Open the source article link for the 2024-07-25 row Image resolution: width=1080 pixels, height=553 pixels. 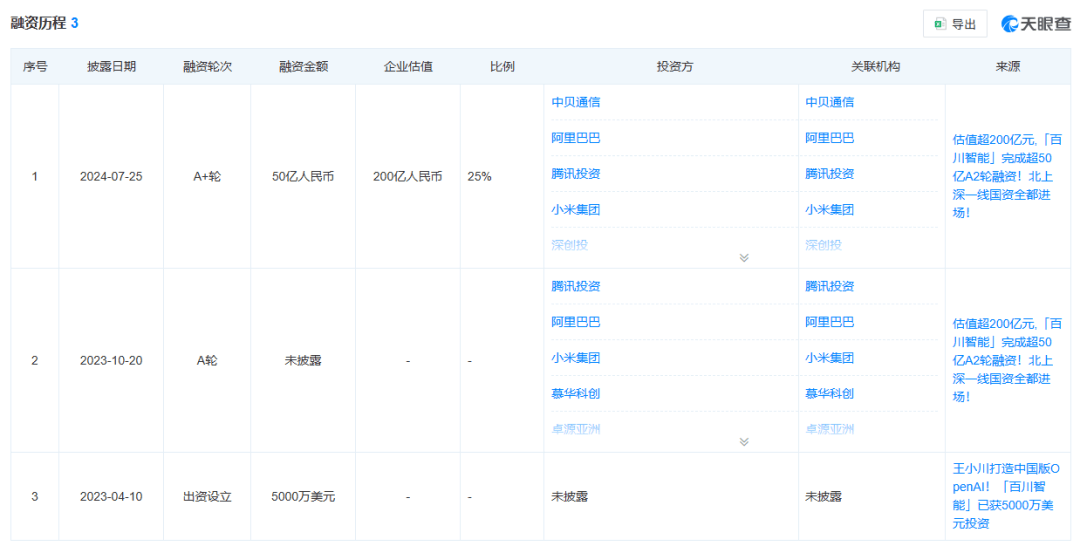1006,176
